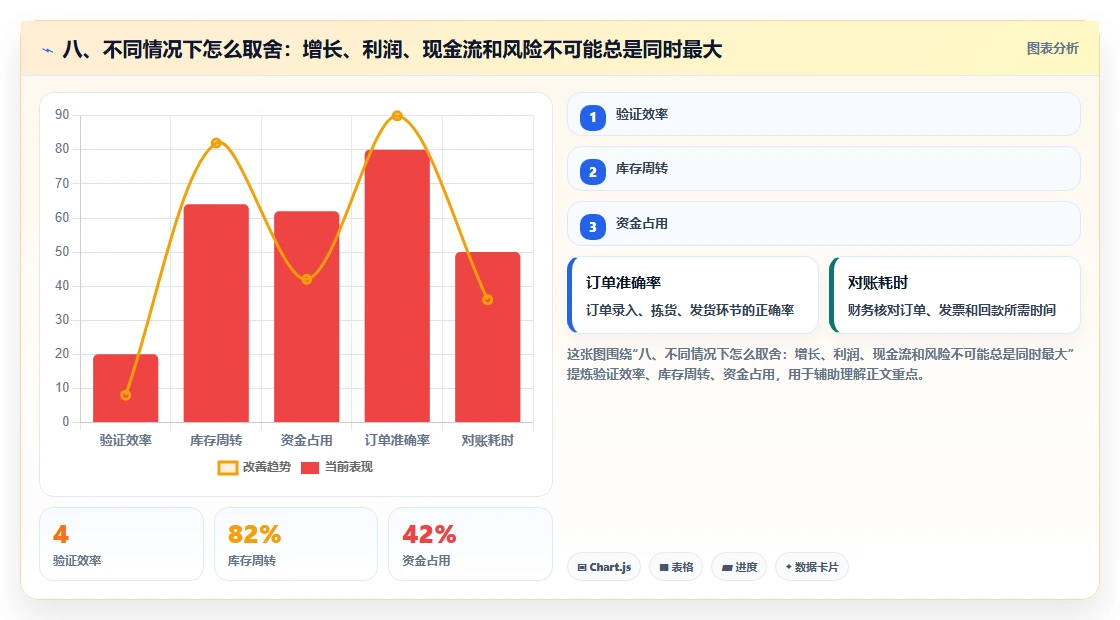Click the text 订单录入、拣货、发货环节的正确率
The height and width of the screenshot is (620, 1120).
[x=690, y=311]
